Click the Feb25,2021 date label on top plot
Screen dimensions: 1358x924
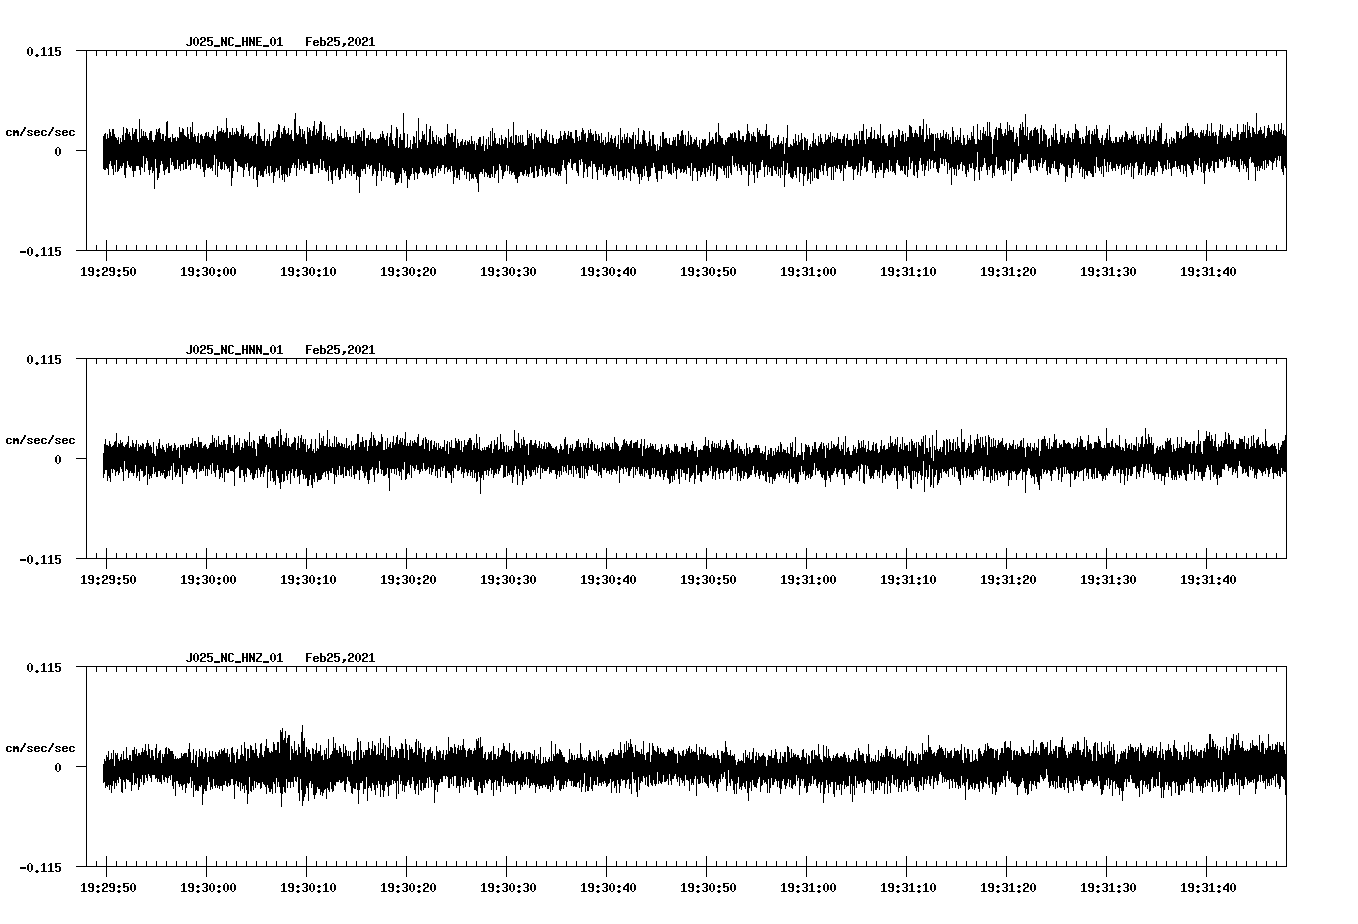[x=340, y=42]
